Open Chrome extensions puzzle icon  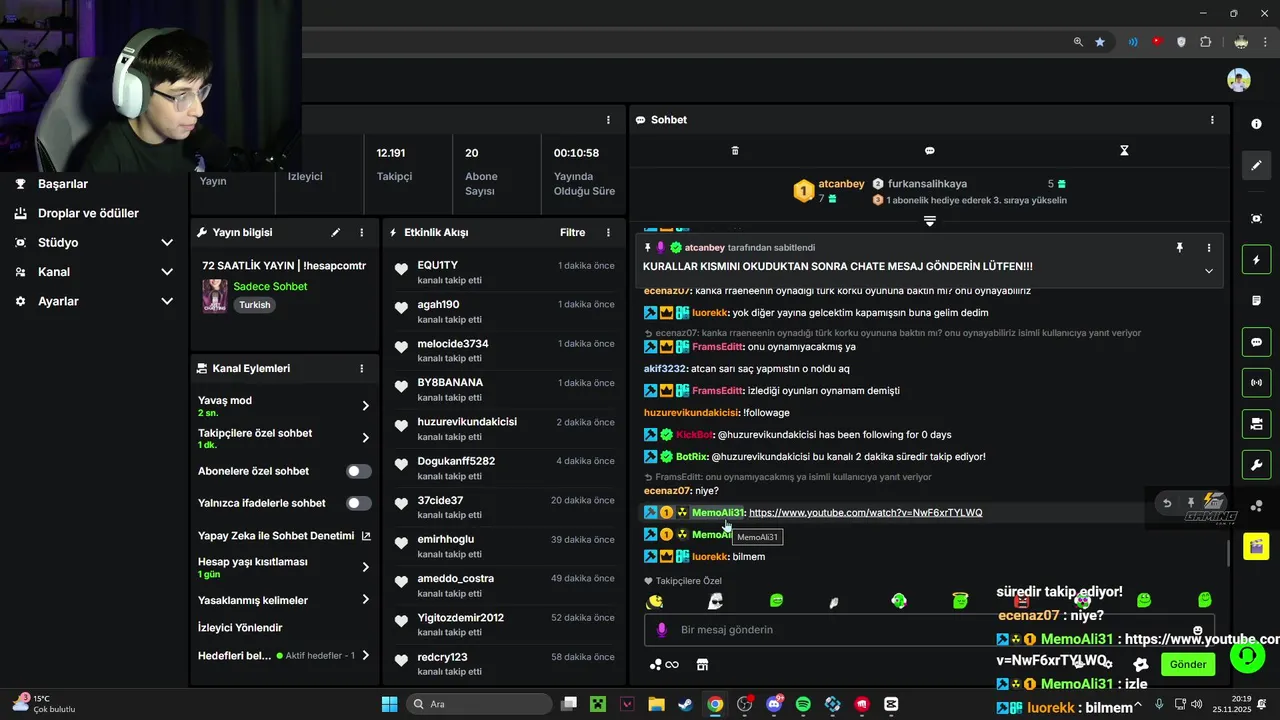tap(1205, 42)
